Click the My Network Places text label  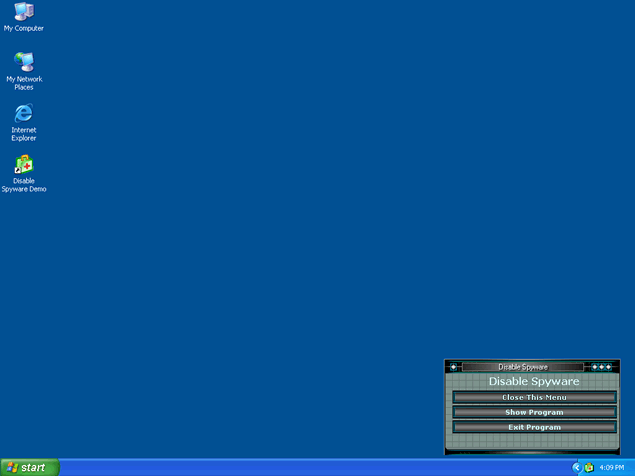pos(23,83)
